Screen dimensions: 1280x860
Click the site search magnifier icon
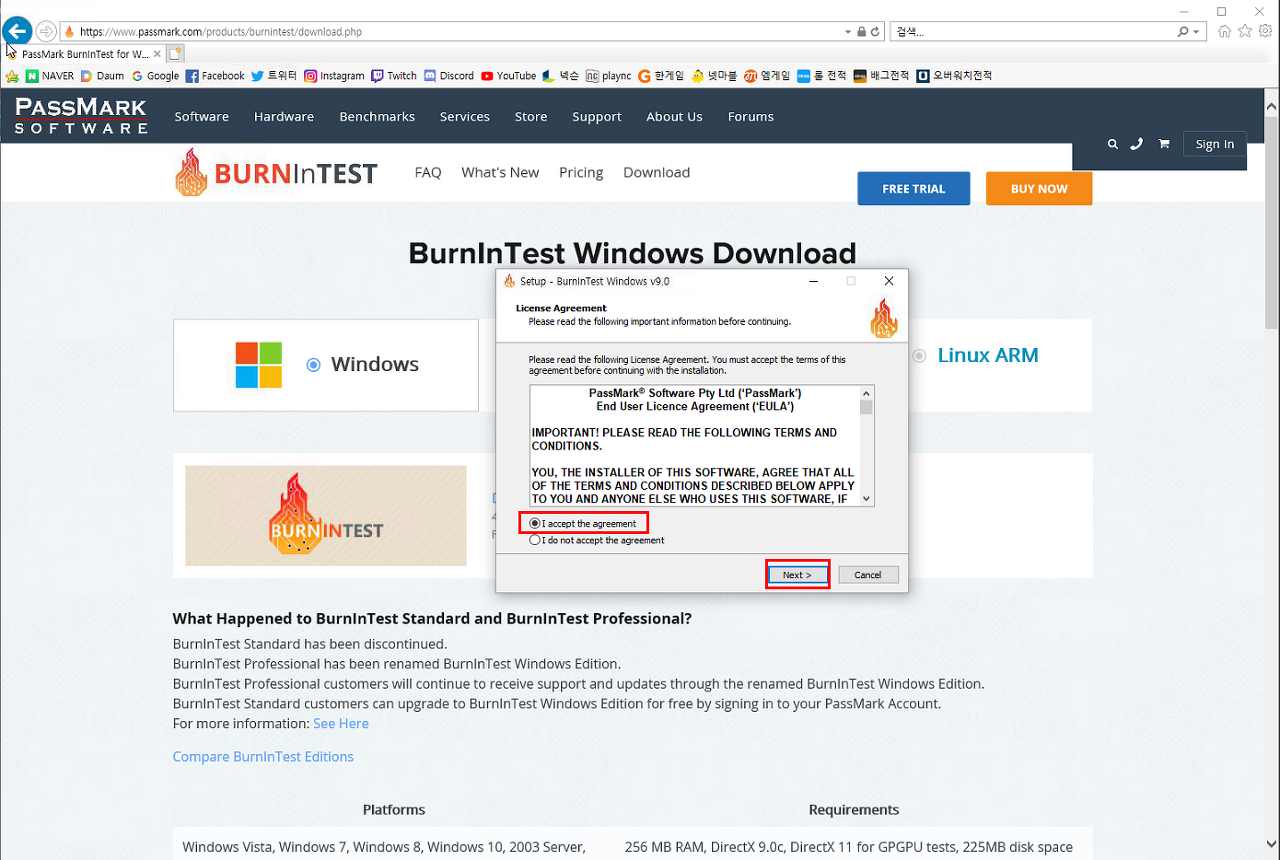pos(1113,144)
